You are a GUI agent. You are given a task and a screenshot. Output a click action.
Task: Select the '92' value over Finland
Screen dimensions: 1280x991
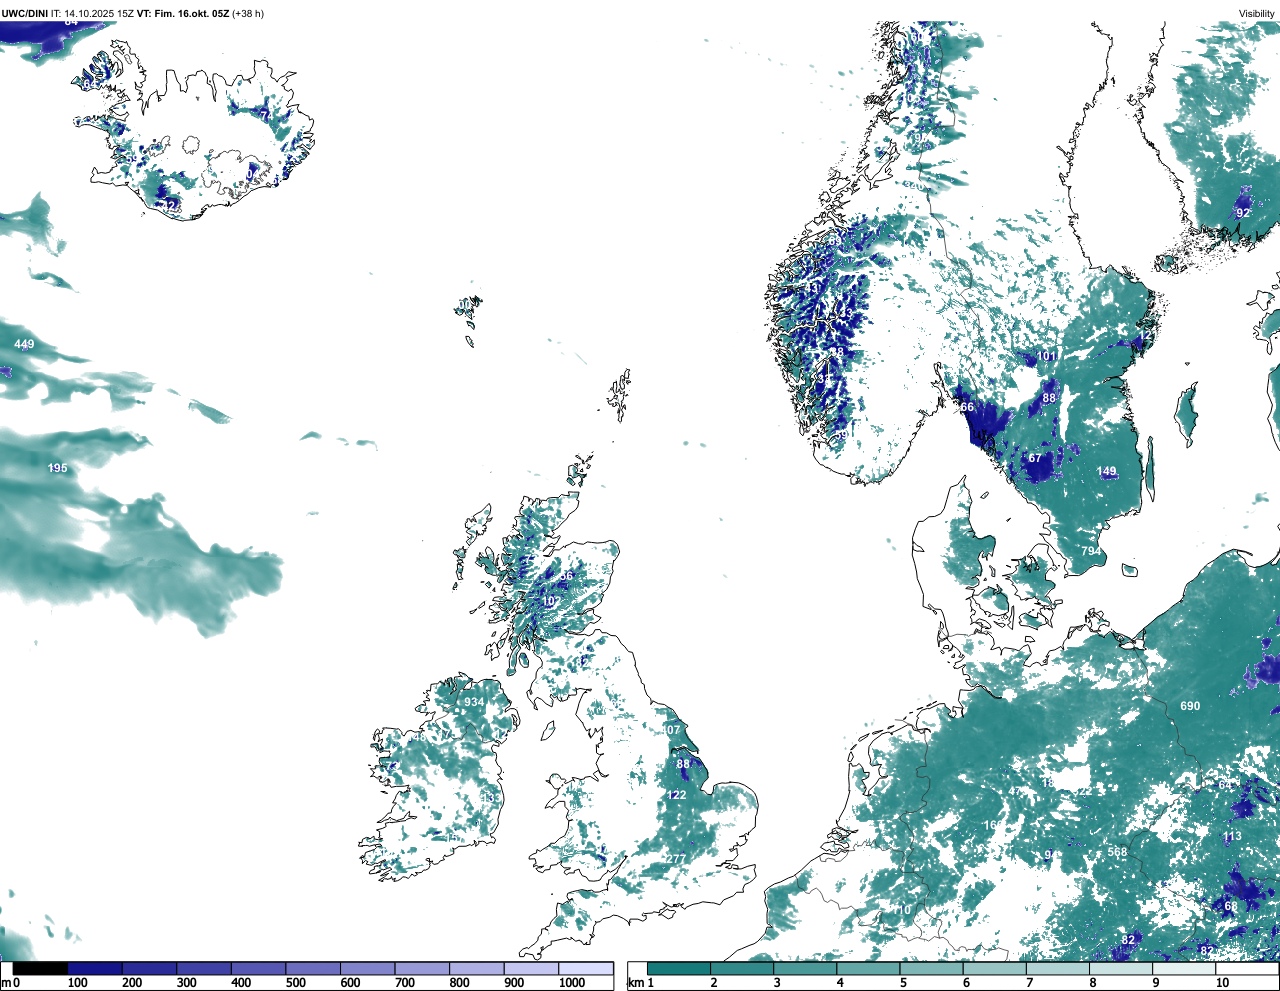(x=1243, y=214)
